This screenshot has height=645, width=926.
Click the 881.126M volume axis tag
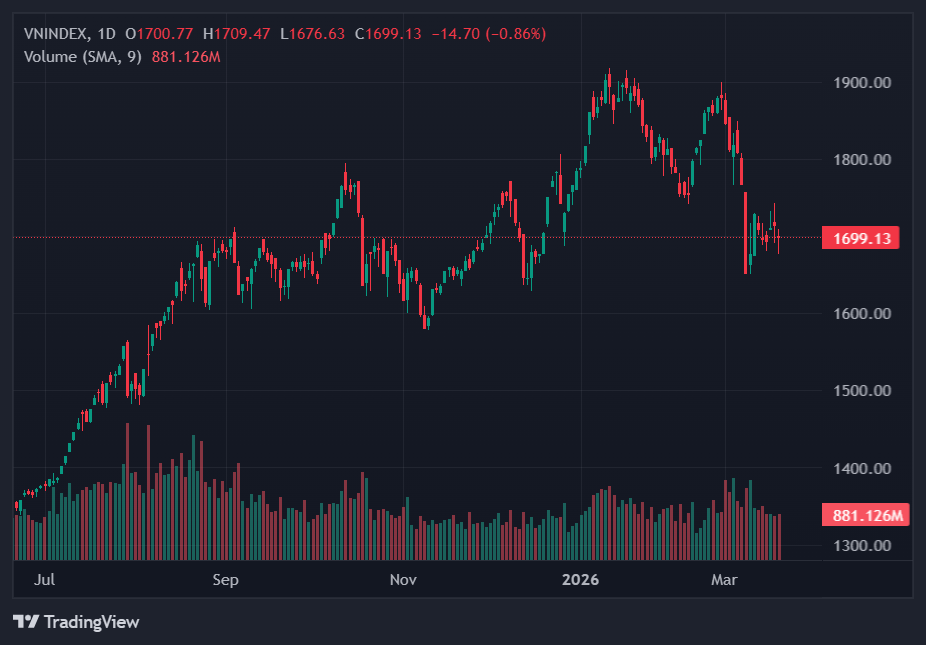(x=868, y=516)
